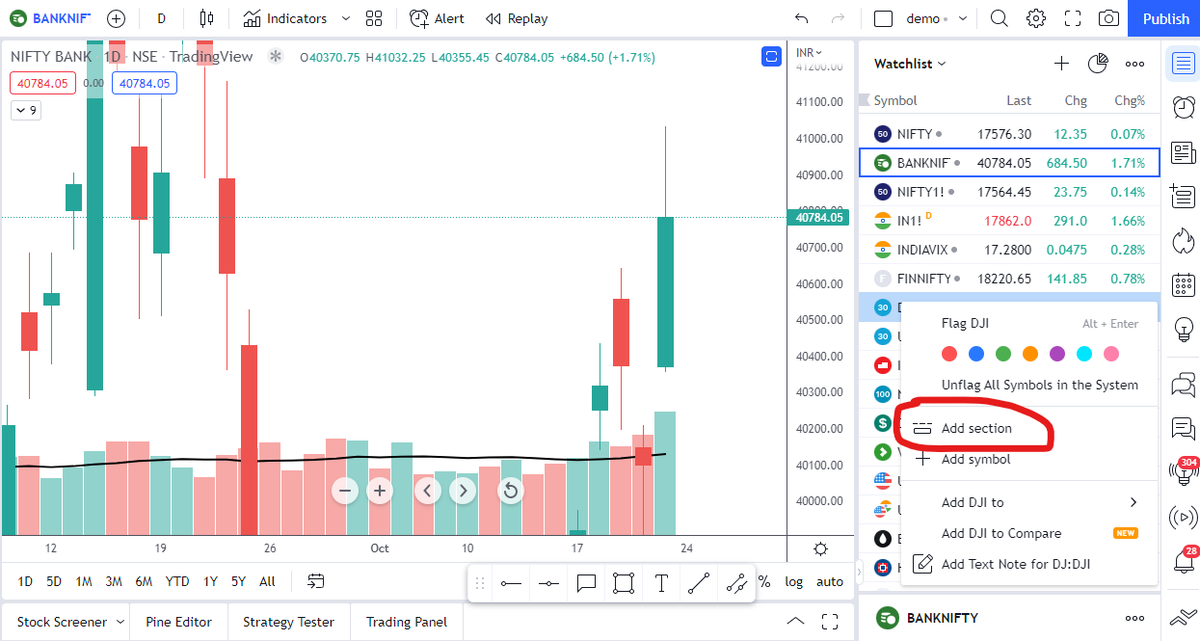This screenshot has height=641, width=1200.
Task: Select the text T drawing tool
Action: [x=661, y=583]
